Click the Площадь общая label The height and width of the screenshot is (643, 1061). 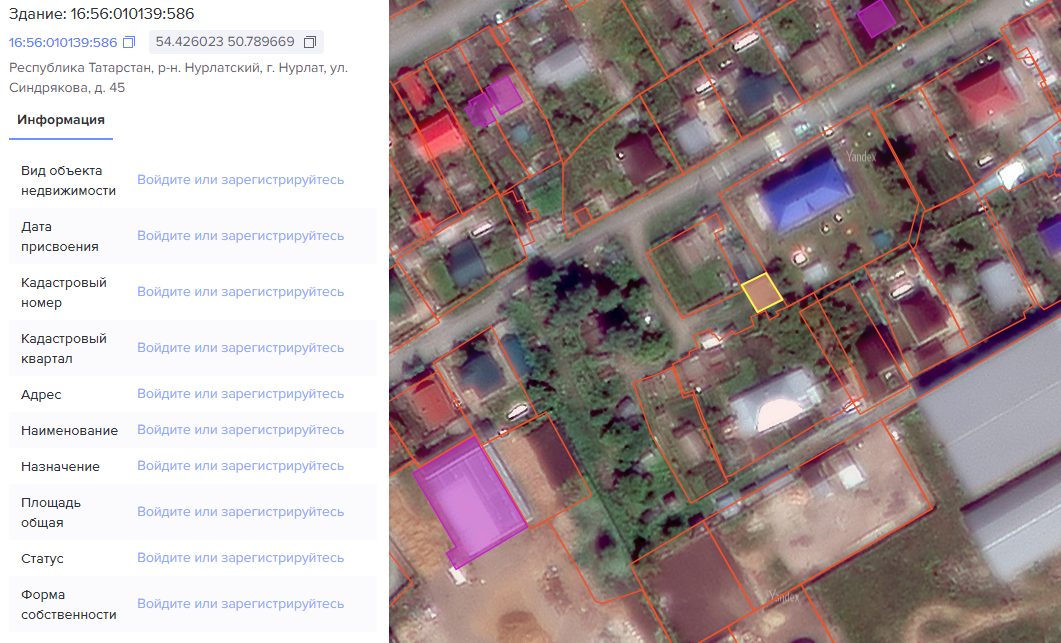click(51, 512)
